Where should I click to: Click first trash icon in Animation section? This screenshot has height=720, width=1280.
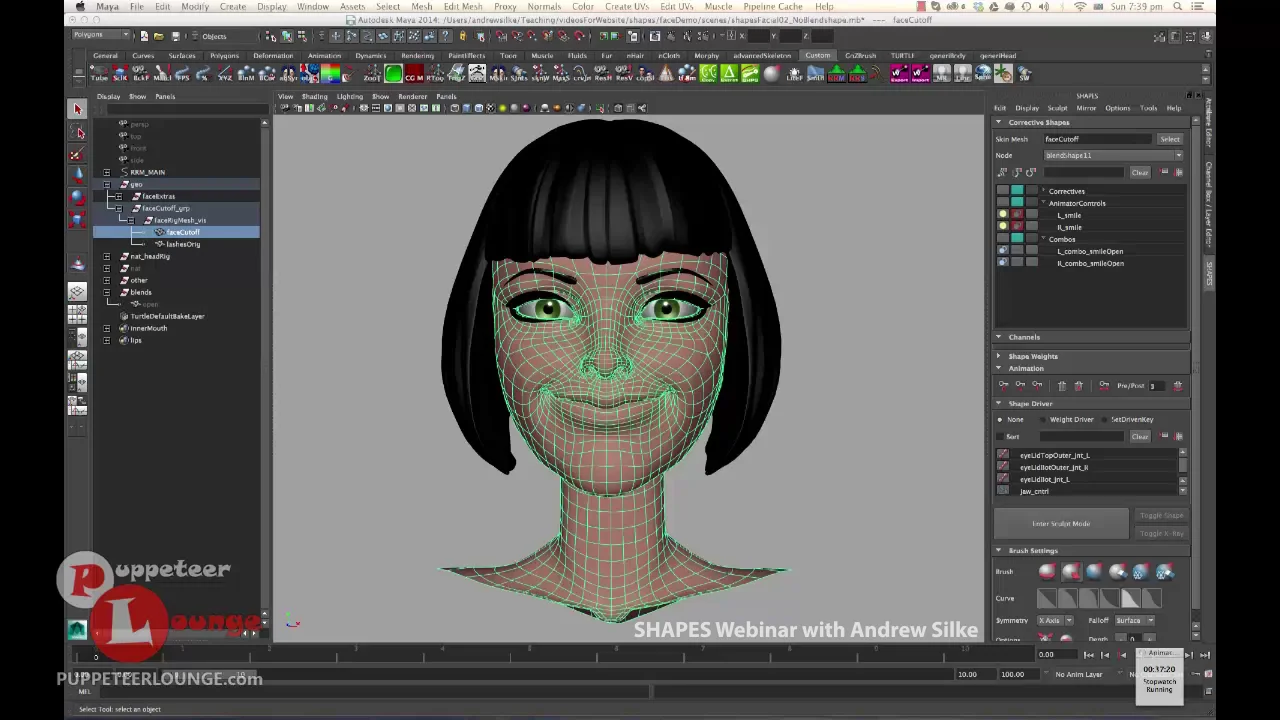pos(1062,385)
